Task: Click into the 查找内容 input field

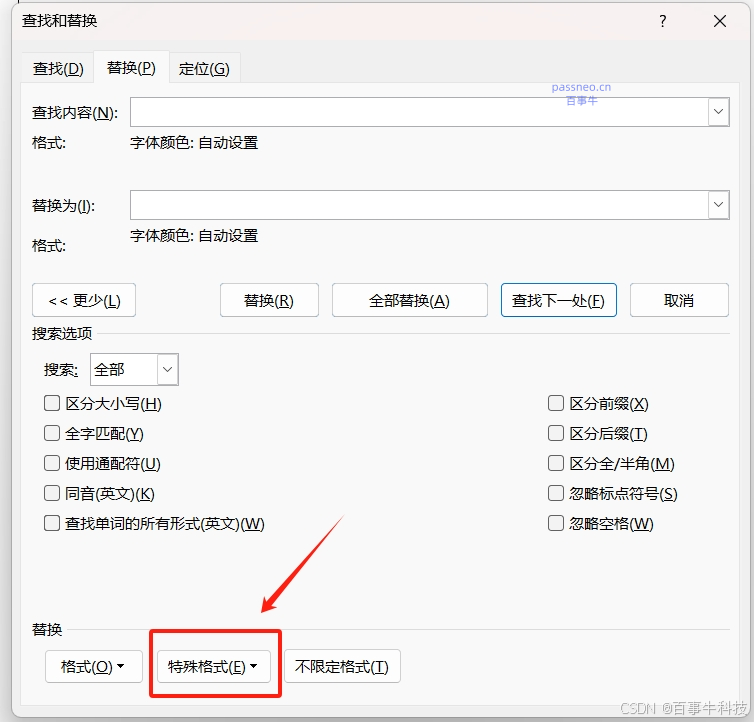Action: [x=419, y=112]
